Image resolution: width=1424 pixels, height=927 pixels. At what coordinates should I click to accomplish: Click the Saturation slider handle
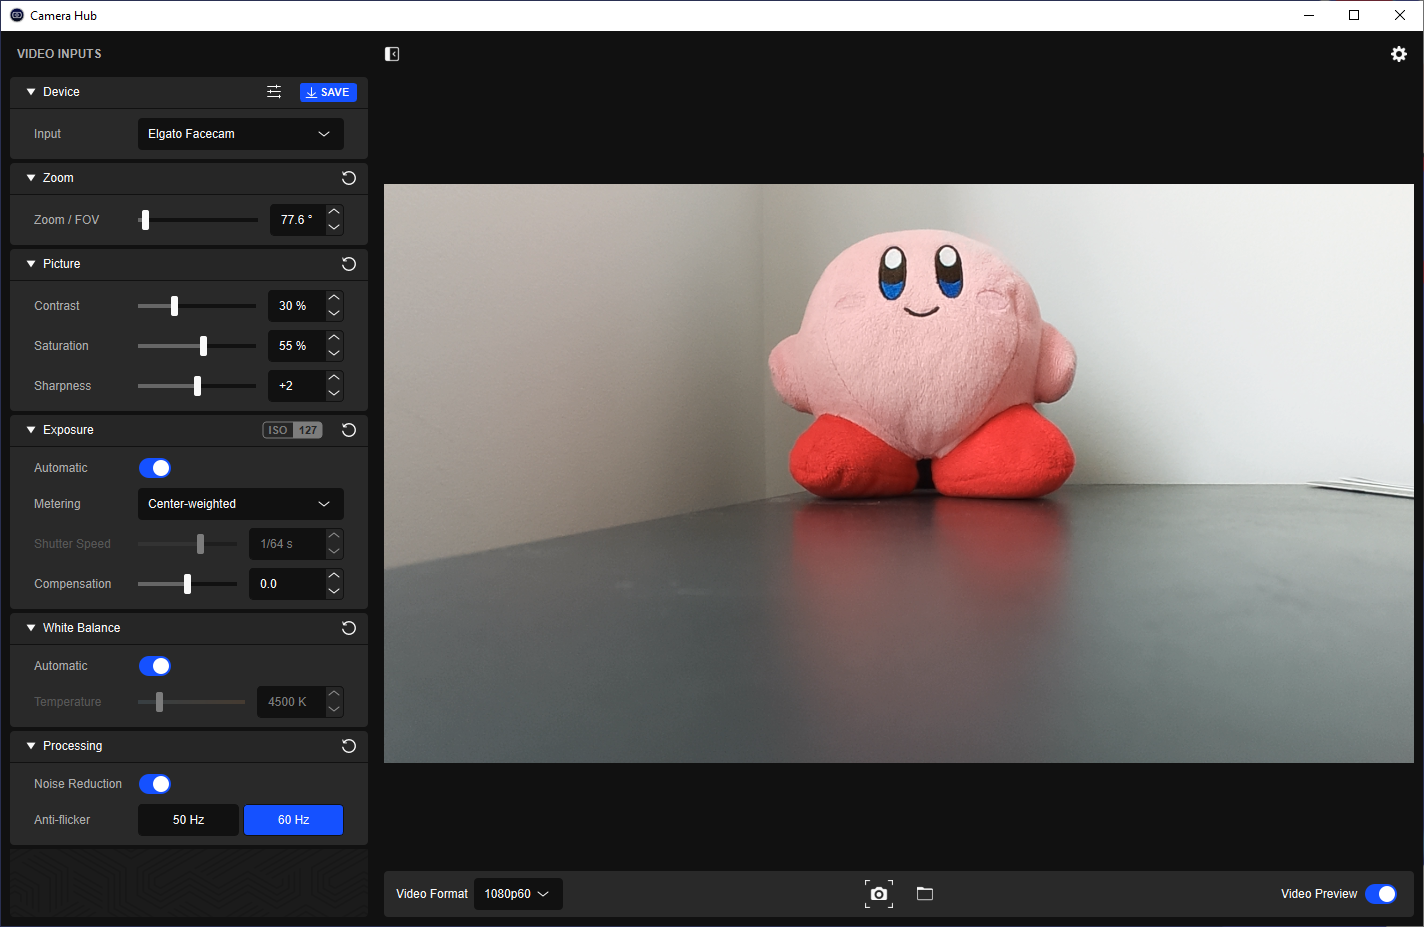coord(203,346)
